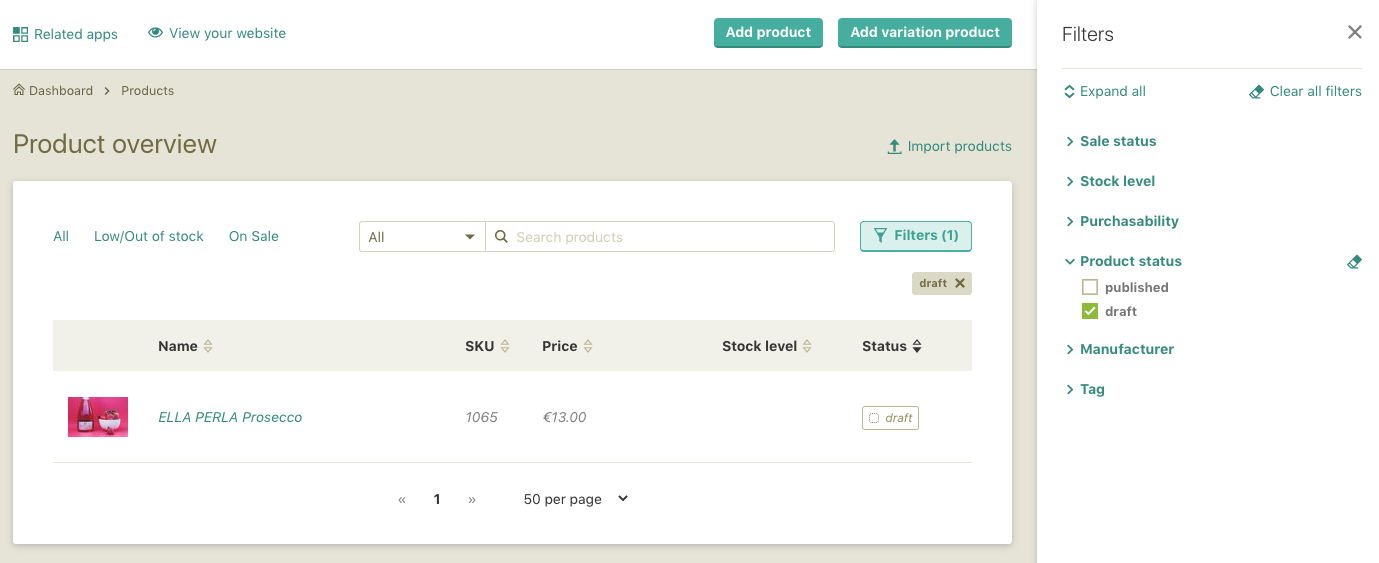Image resolution: width=1379 pixels, height=563 pixels.
Task: Clear the Product status filter with its eraser icon
Action: pos(1355,262)
